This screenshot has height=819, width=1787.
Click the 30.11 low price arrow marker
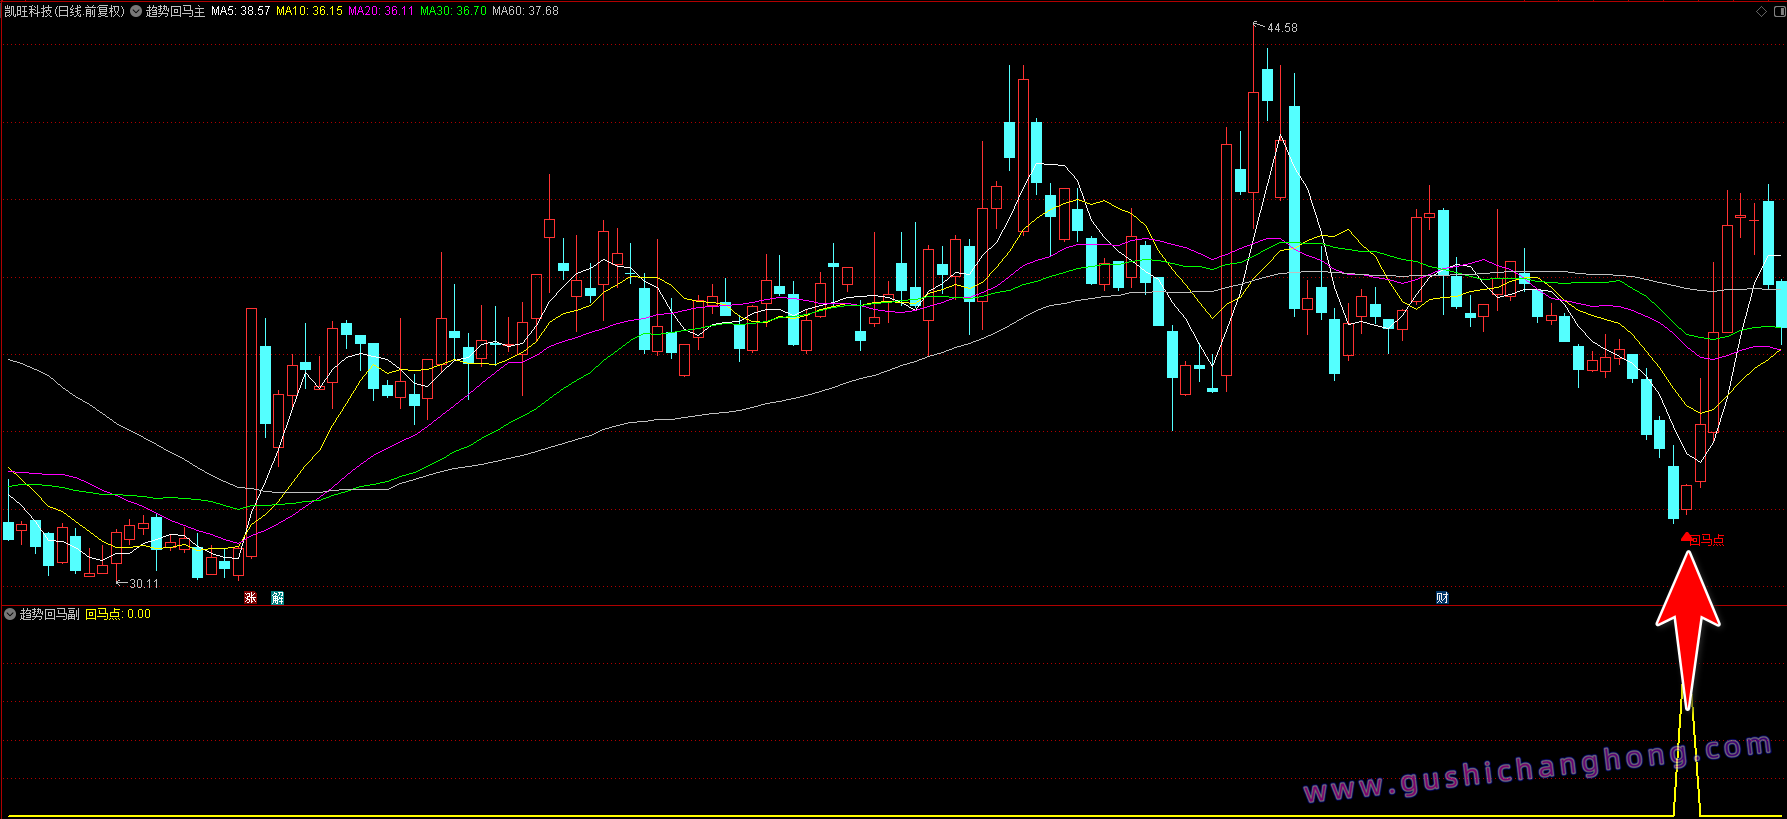click(138, 583)
